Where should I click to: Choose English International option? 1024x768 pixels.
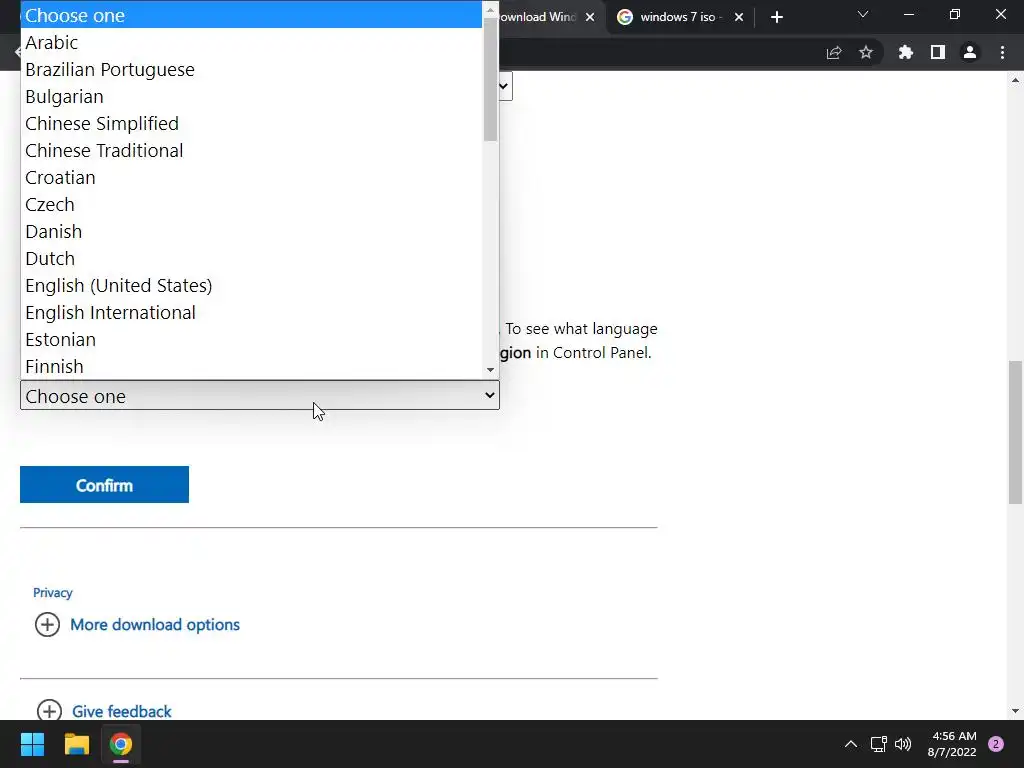[x=251, y=312]
